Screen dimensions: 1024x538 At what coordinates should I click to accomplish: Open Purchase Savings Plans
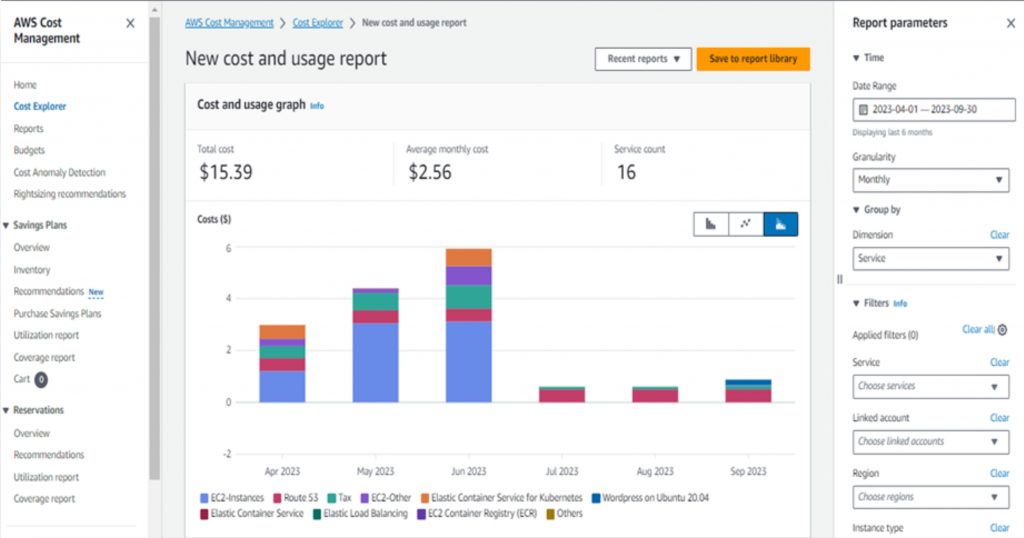click(57, 313)
